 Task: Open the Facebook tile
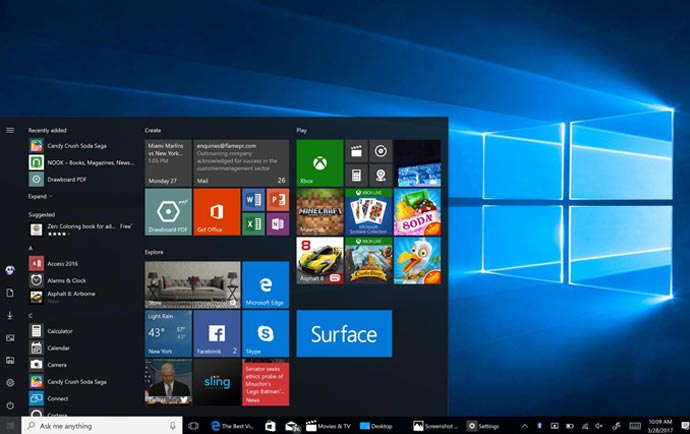tap(217, 334)
